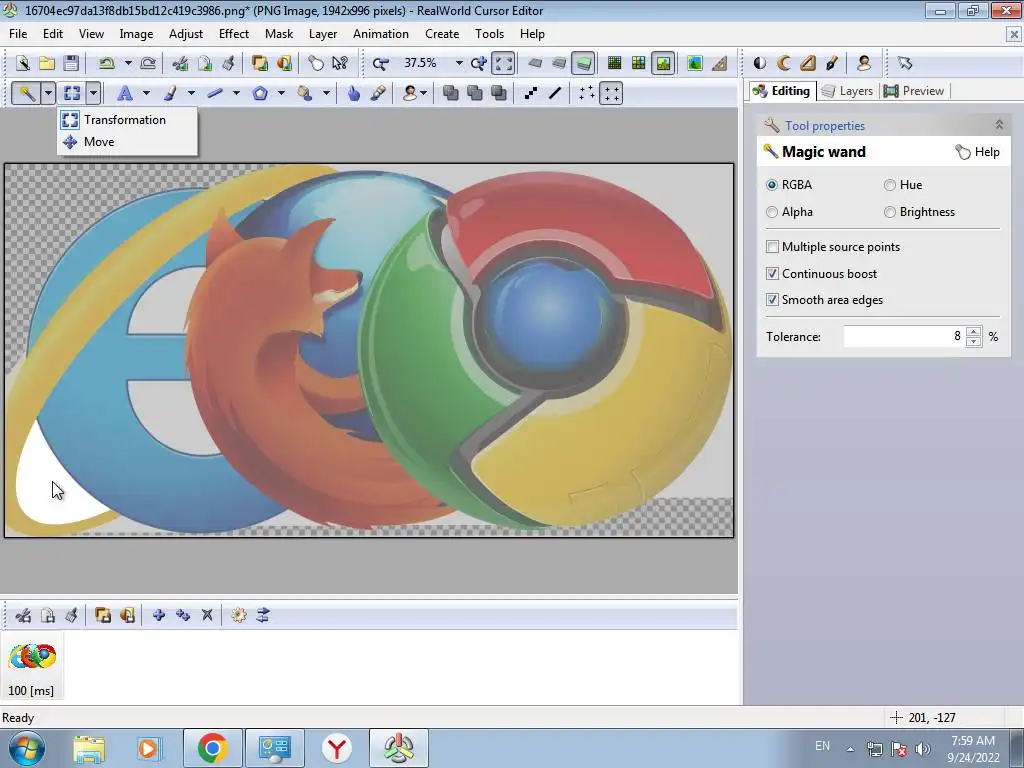1024x768 pixels.
Task: Open the Mask menu
Action: [279, 34]
